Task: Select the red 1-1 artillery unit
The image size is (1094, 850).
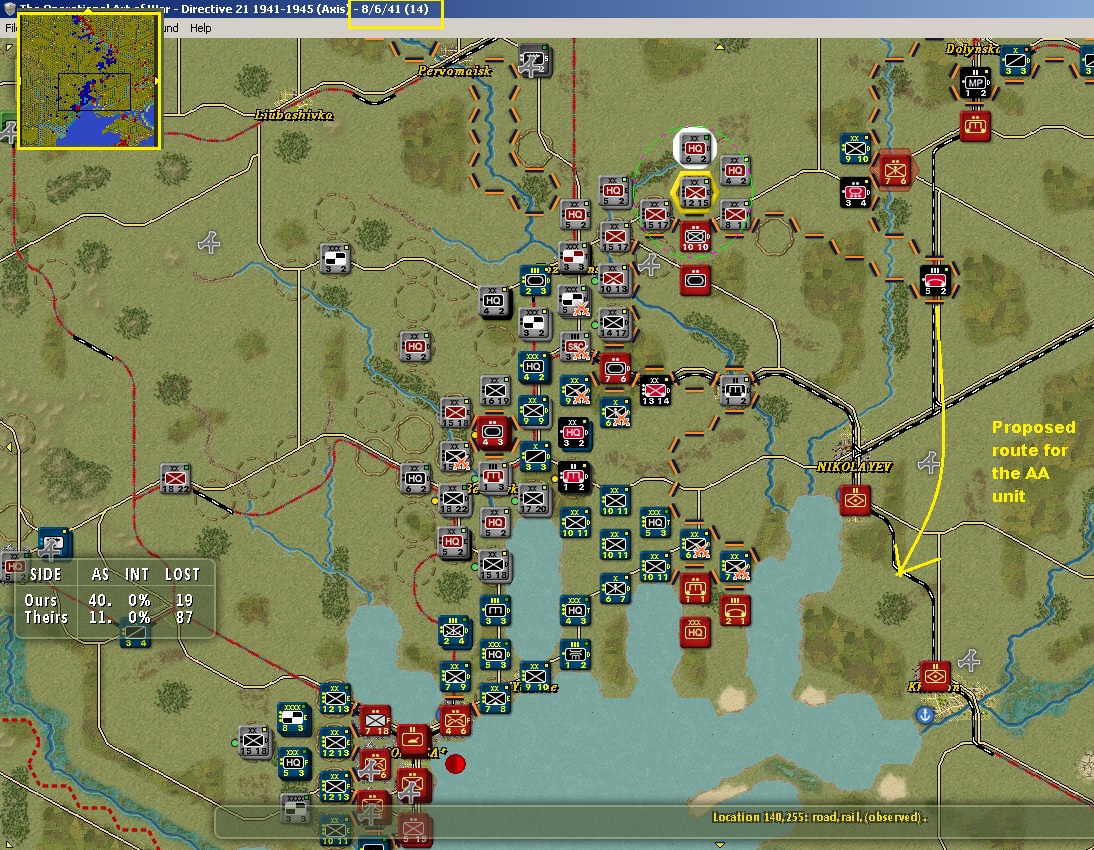Action: [x=695, y=589]
